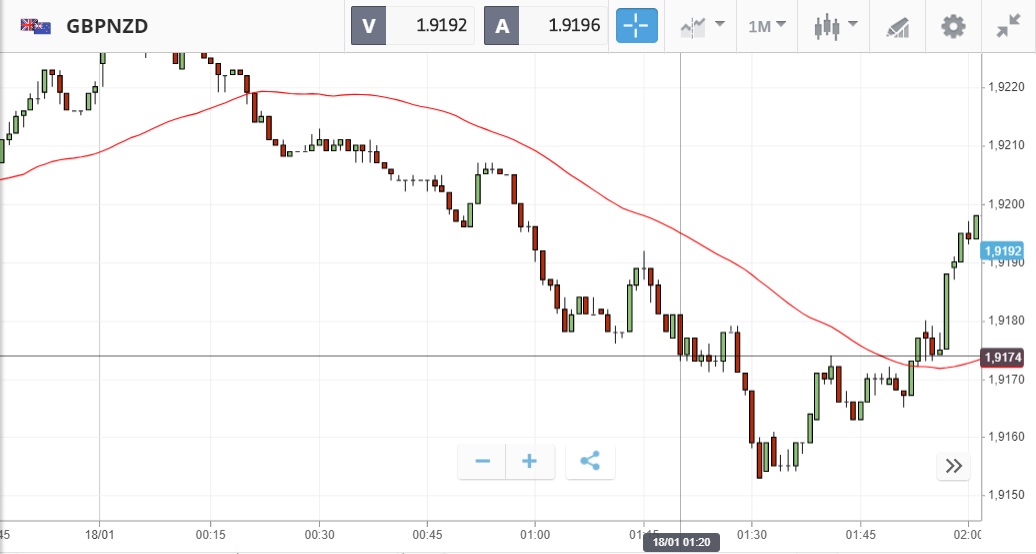Zoom in with the plus button

[530, 461]
